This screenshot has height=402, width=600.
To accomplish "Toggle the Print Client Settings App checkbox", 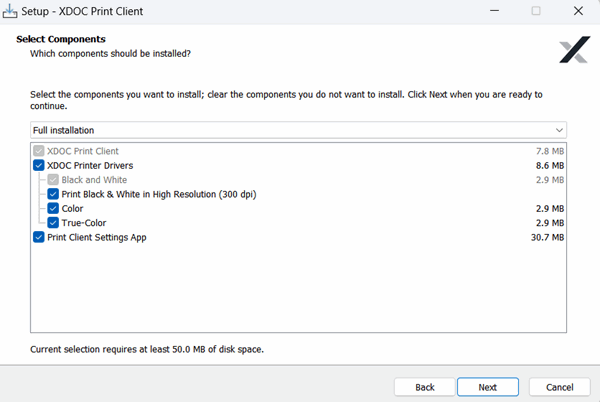I will pos(39,237).
